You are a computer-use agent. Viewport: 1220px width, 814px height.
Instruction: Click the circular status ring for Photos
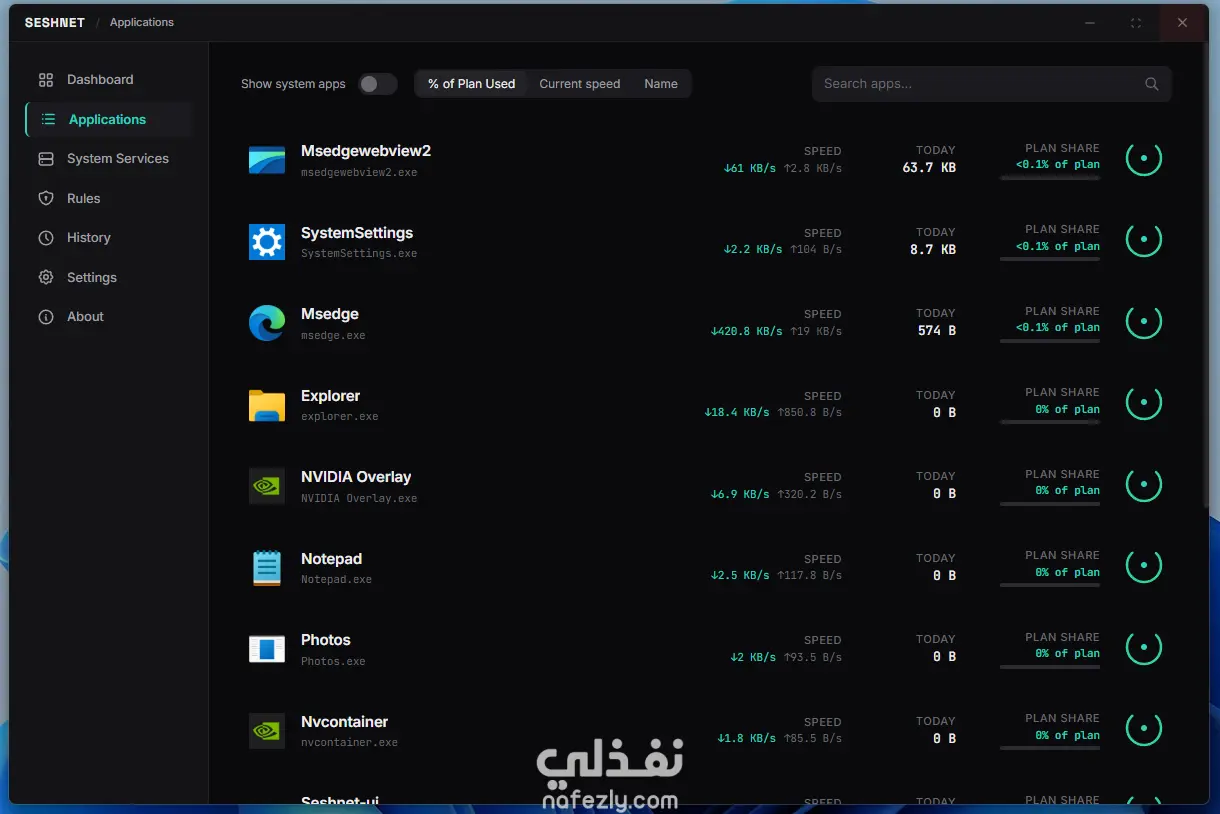pyautogui.click(x=1144, y=647)
